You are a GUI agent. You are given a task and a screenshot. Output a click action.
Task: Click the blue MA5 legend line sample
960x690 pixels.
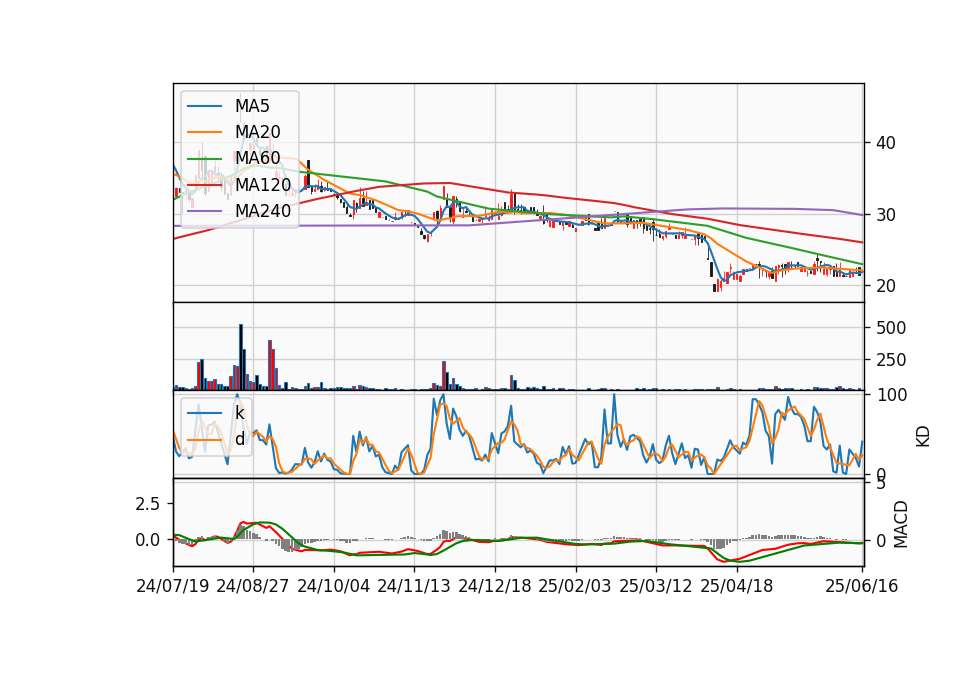[204, 107]
